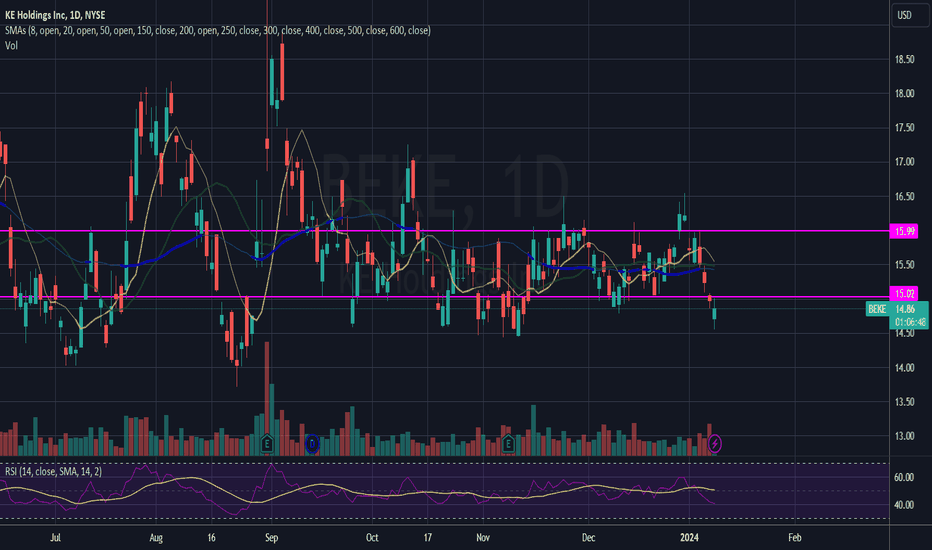Click the 01:06:48 countdown timer label
The image size is (932, 550).
910,322
